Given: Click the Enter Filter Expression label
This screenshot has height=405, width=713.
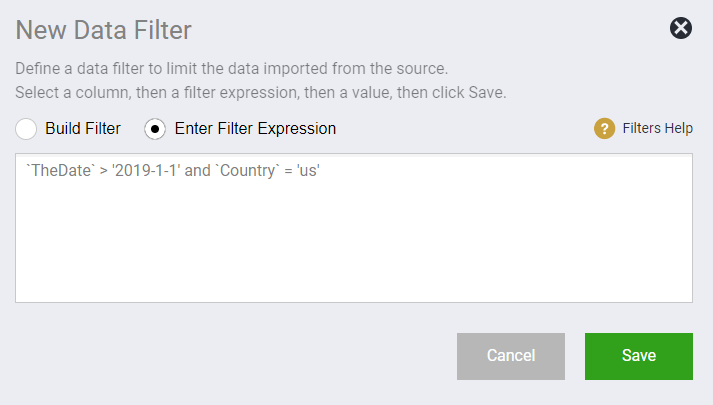Looking at the screenshot, I should [x=255, y=129].
